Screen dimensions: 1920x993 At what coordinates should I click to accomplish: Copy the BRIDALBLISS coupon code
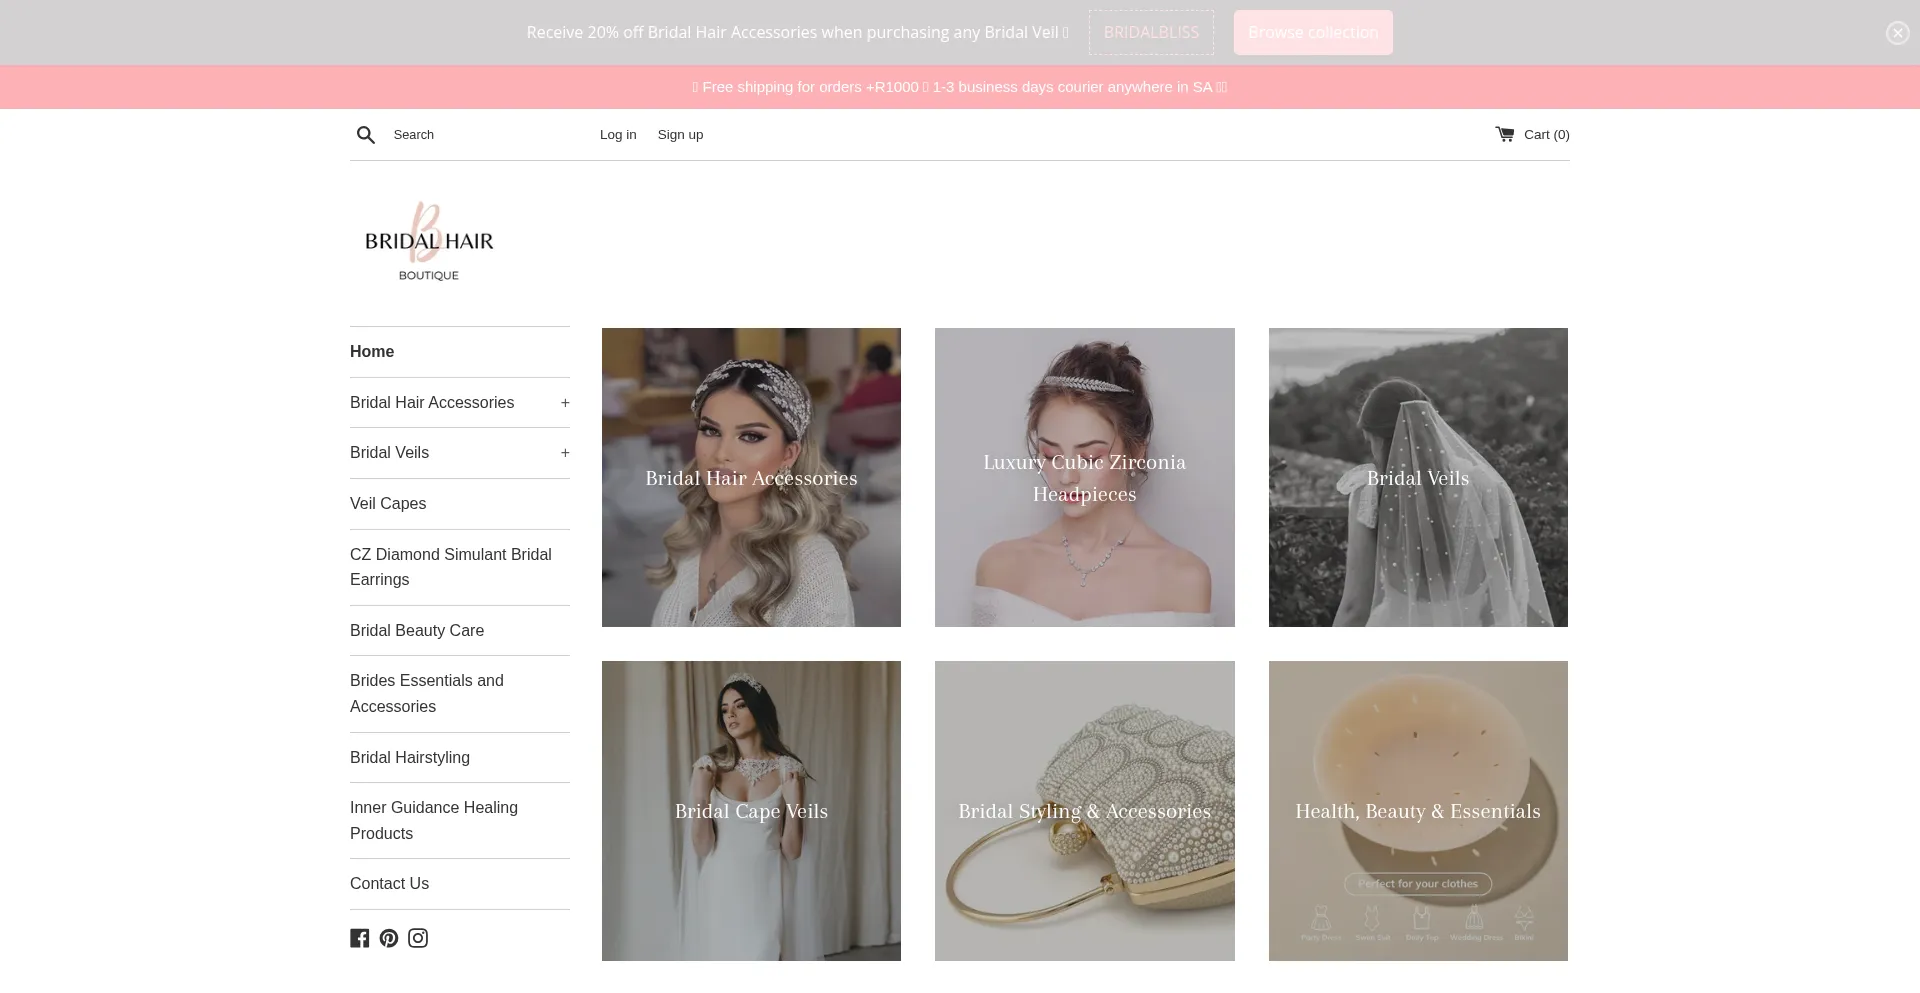pyautogui.click(x=1151, y=33)
